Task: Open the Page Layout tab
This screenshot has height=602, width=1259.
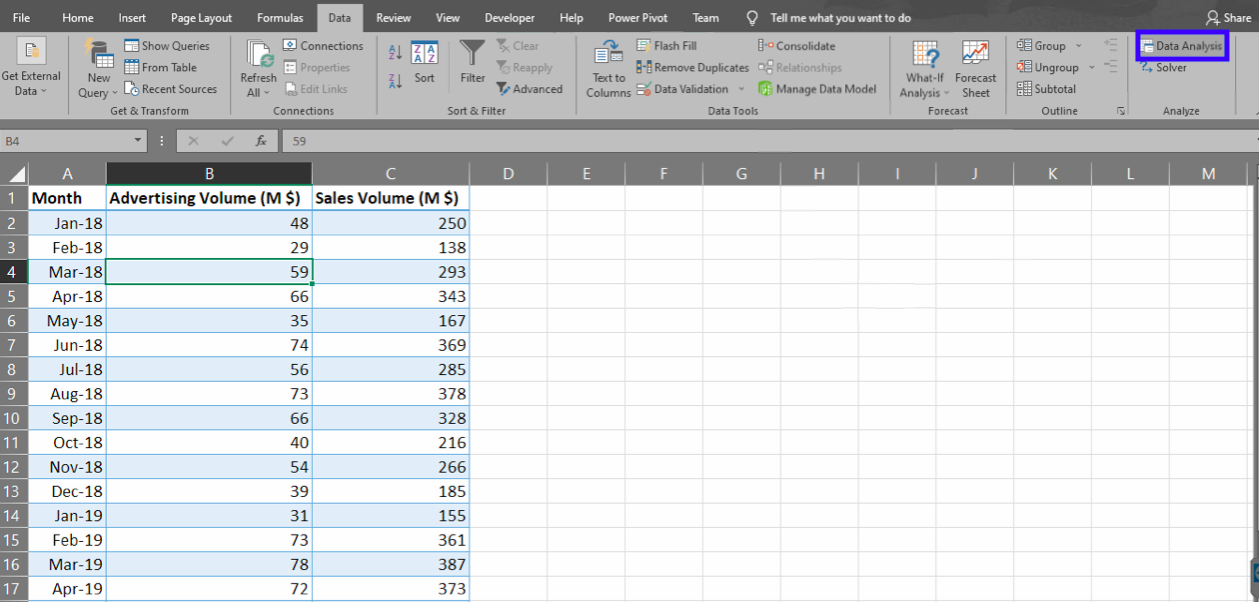Action: tap(201, 18)
